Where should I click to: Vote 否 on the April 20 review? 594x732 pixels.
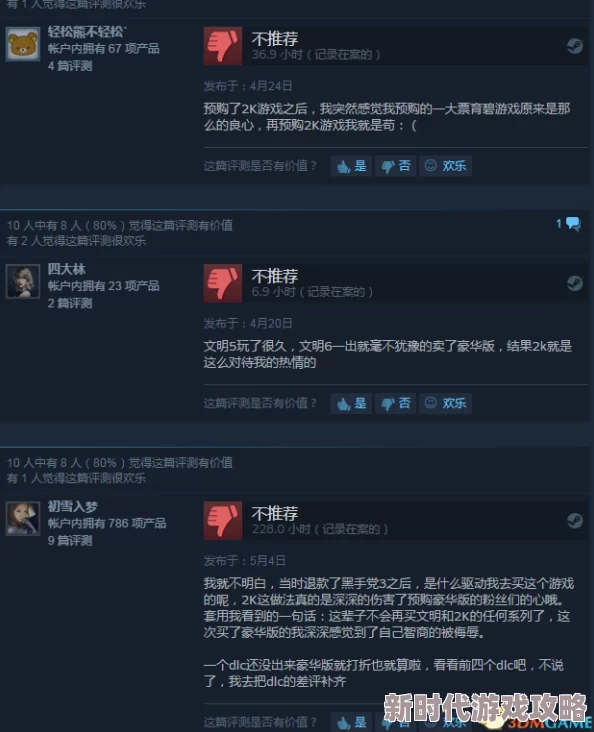396,403
